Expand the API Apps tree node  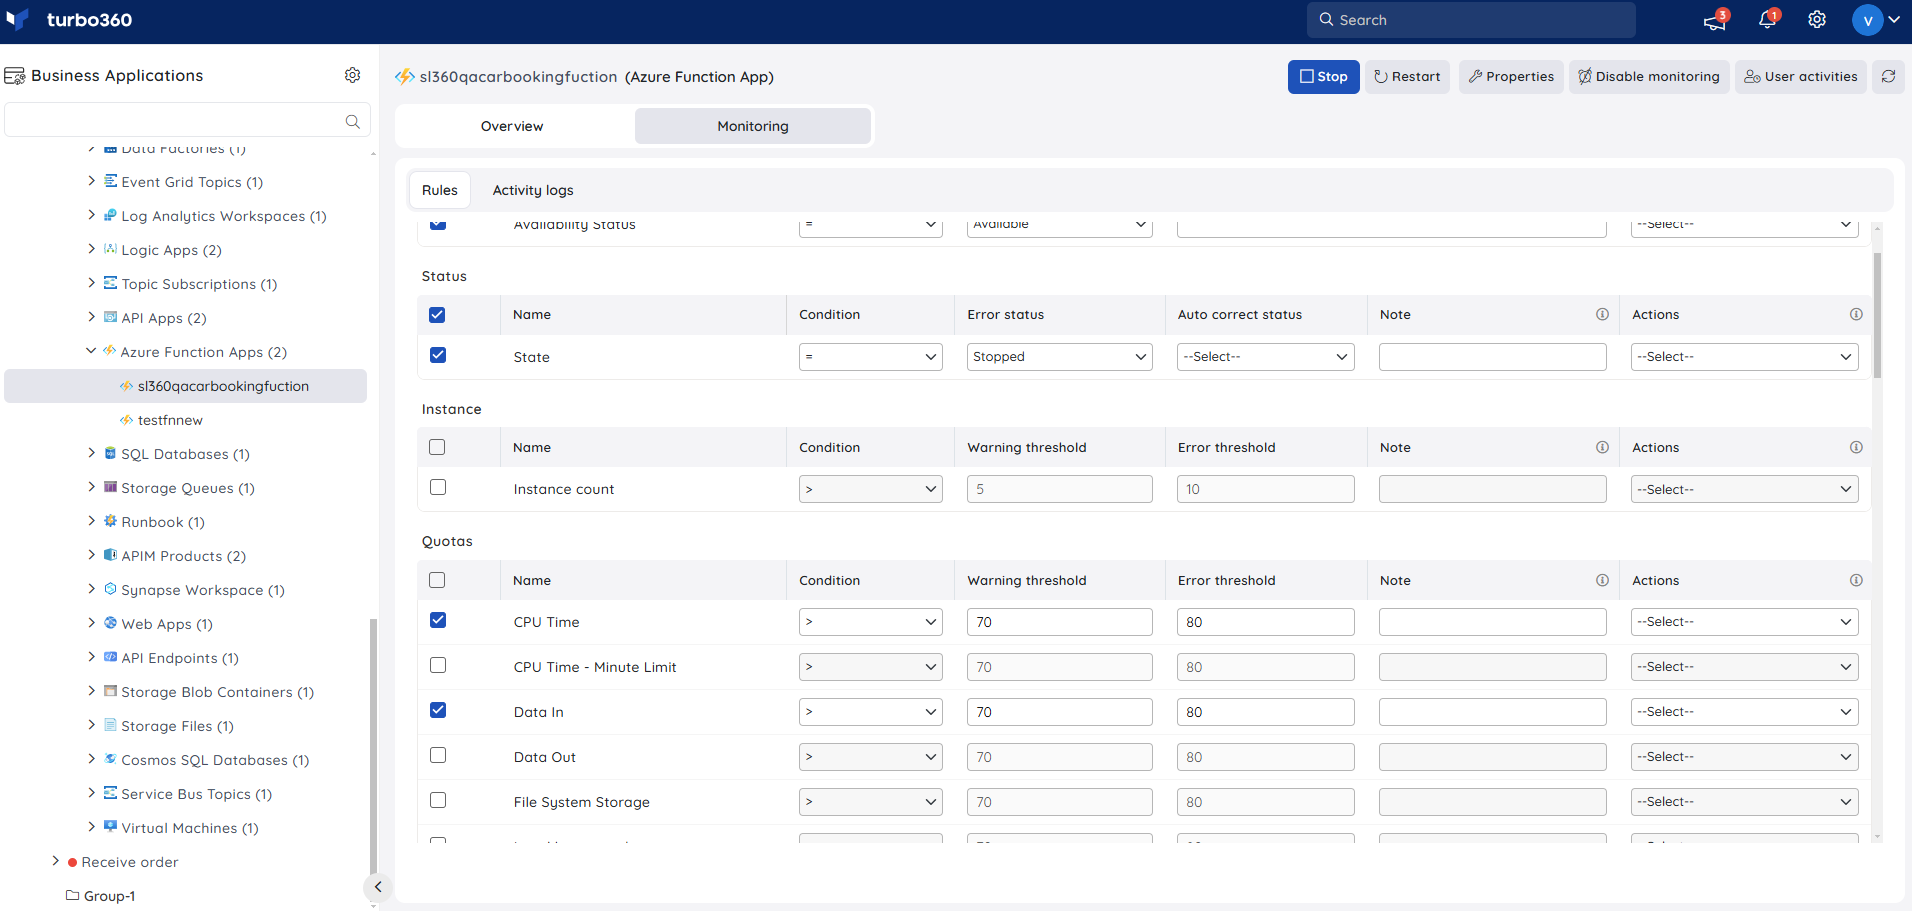pyautogui.click(x=91, y=317)
